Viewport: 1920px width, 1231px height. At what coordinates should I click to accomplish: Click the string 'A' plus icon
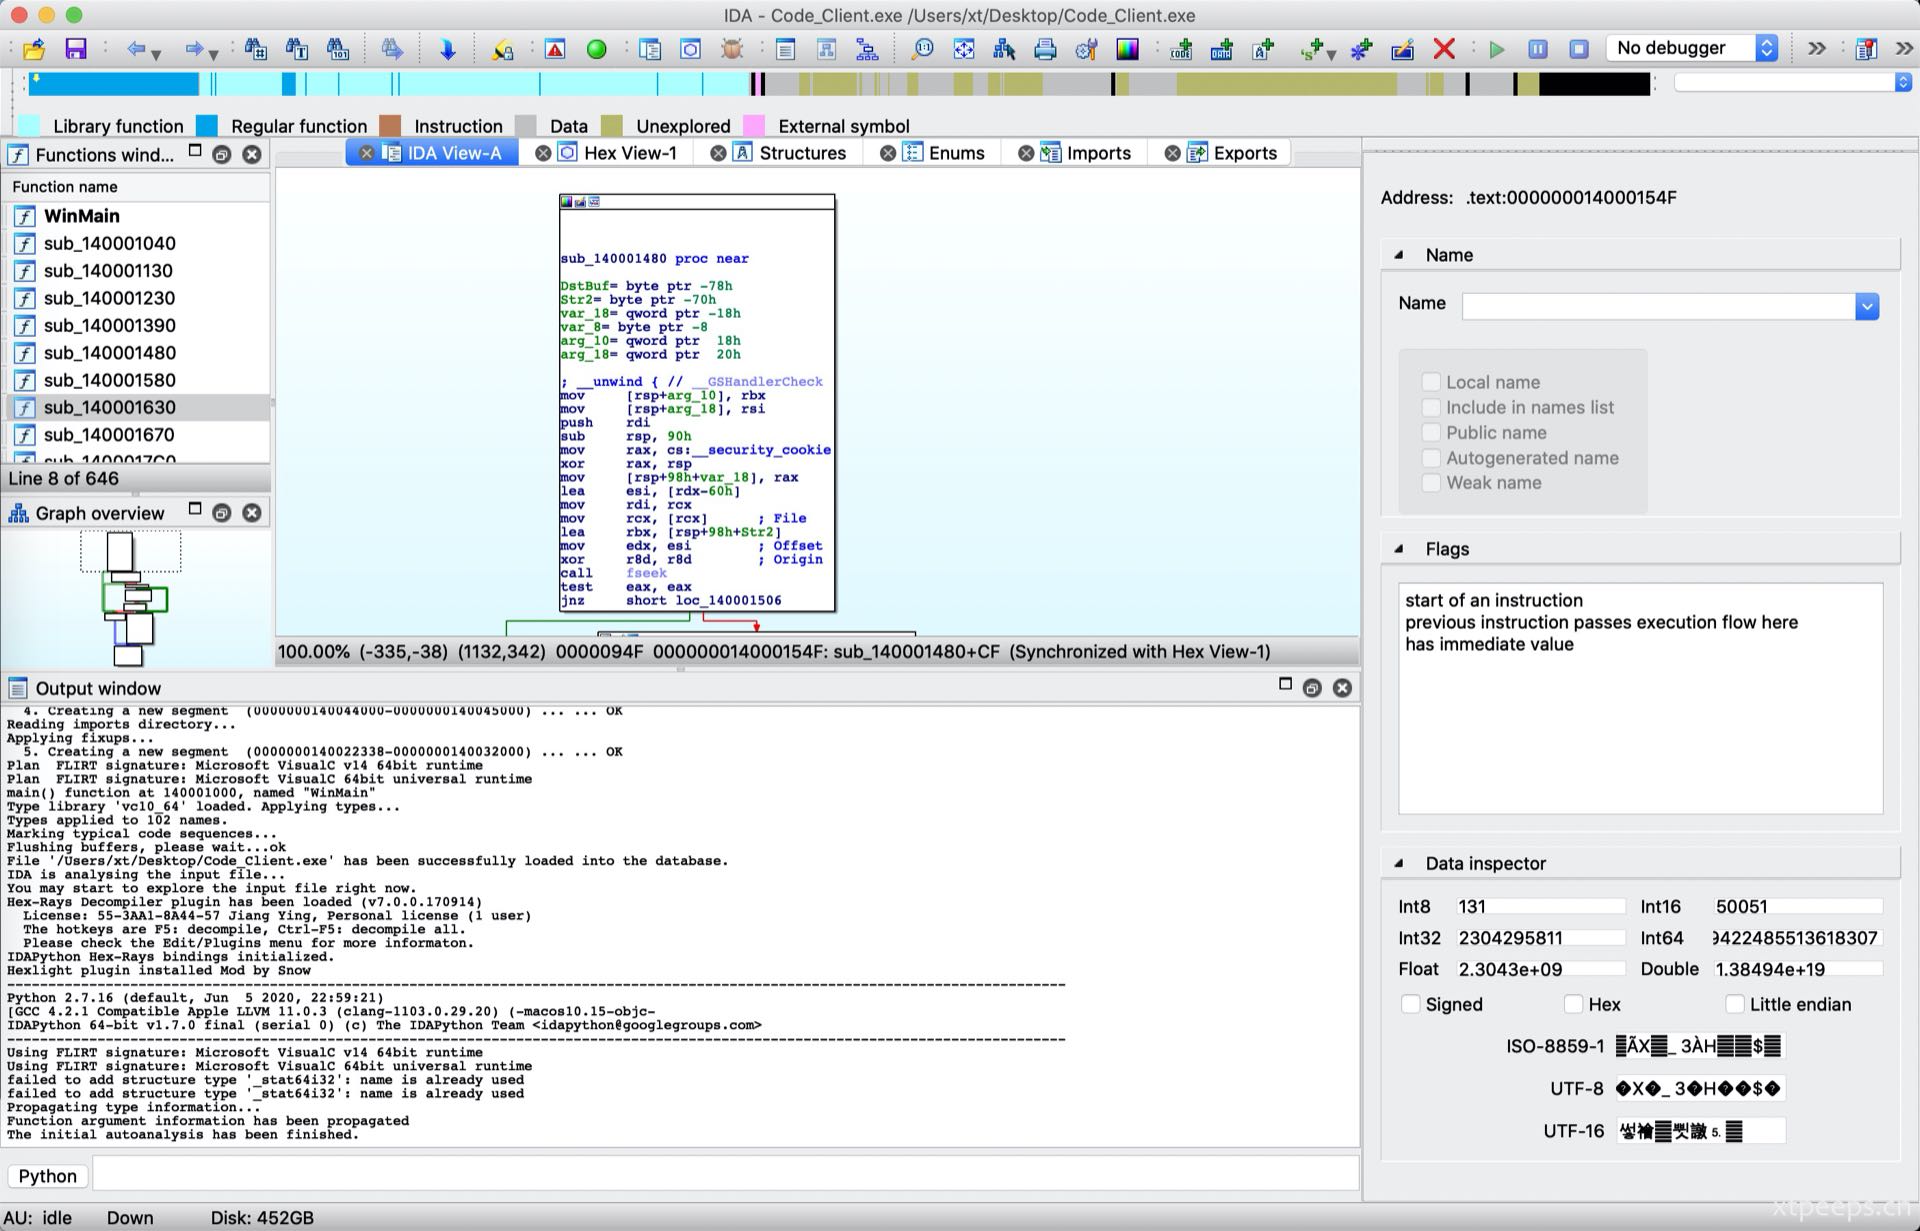1263,49
